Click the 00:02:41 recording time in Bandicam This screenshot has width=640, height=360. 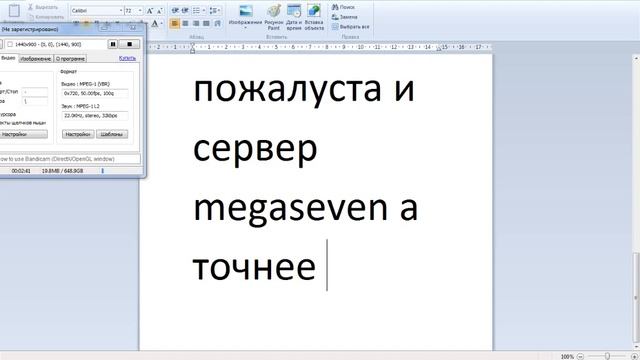pos(21,171)
